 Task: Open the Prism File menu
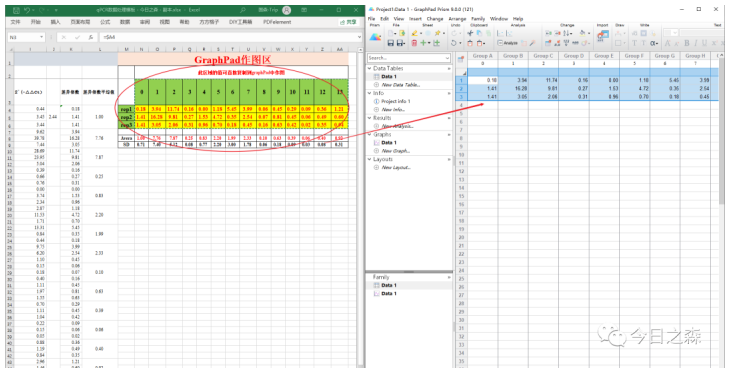point(371,19)
